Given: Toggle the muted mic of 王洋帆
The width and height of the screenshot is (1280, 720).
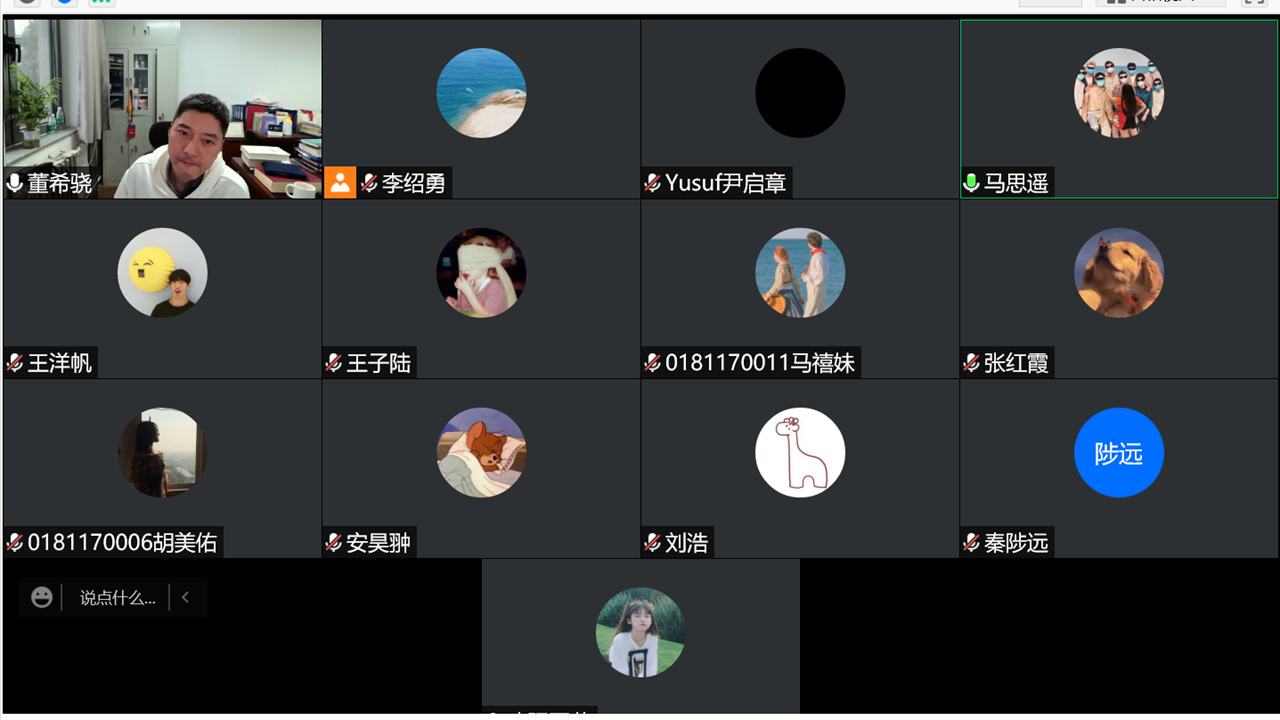Looking at the screenshot, I should [x=15, y=363].
